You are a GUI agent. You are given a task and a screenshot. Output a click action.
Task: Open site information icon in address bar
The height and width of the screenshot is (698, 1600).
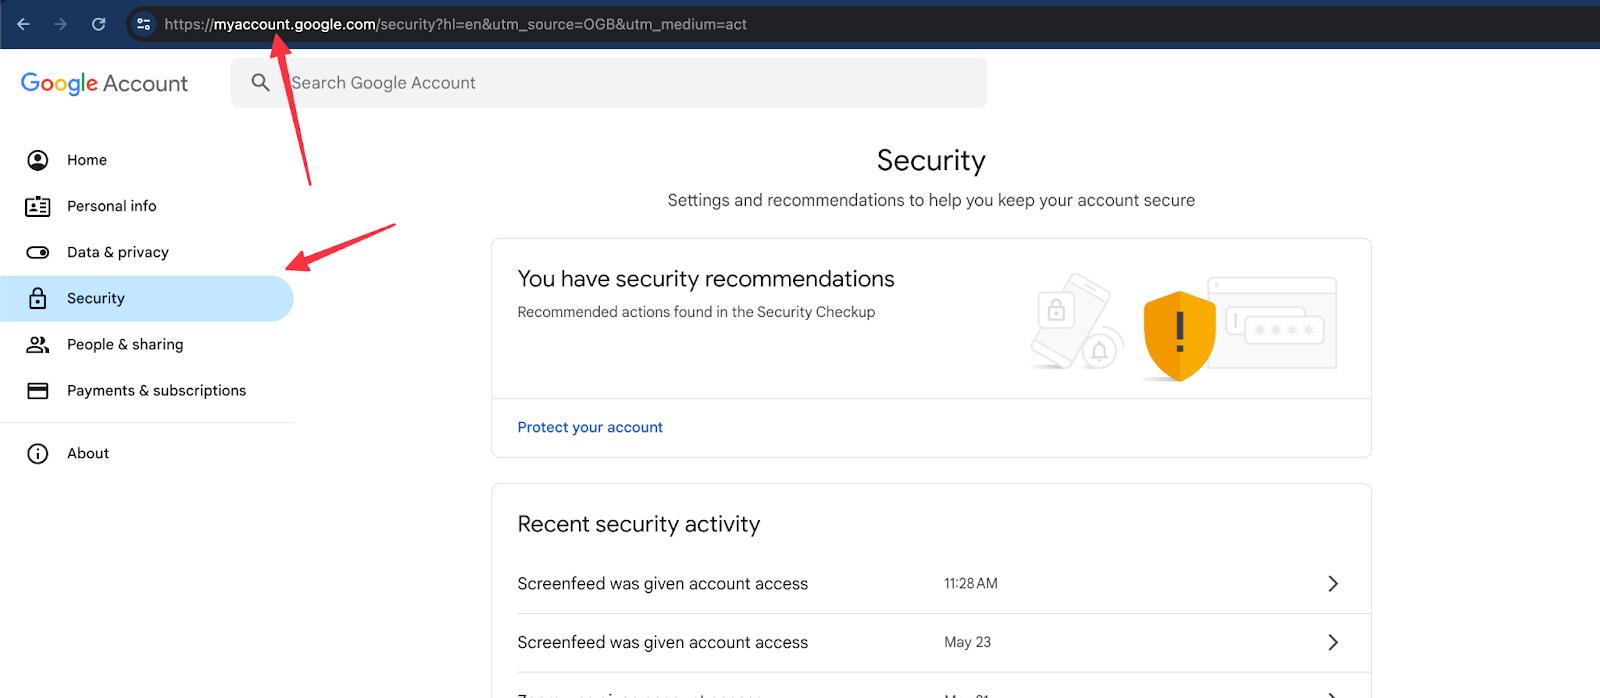pos(144,24)
